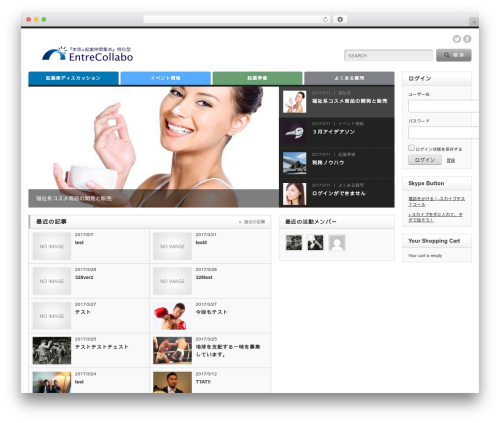This screenshot has width=500, height=423.
Task: Open the blue discussion navigation tab
Action: pos(73,78)
